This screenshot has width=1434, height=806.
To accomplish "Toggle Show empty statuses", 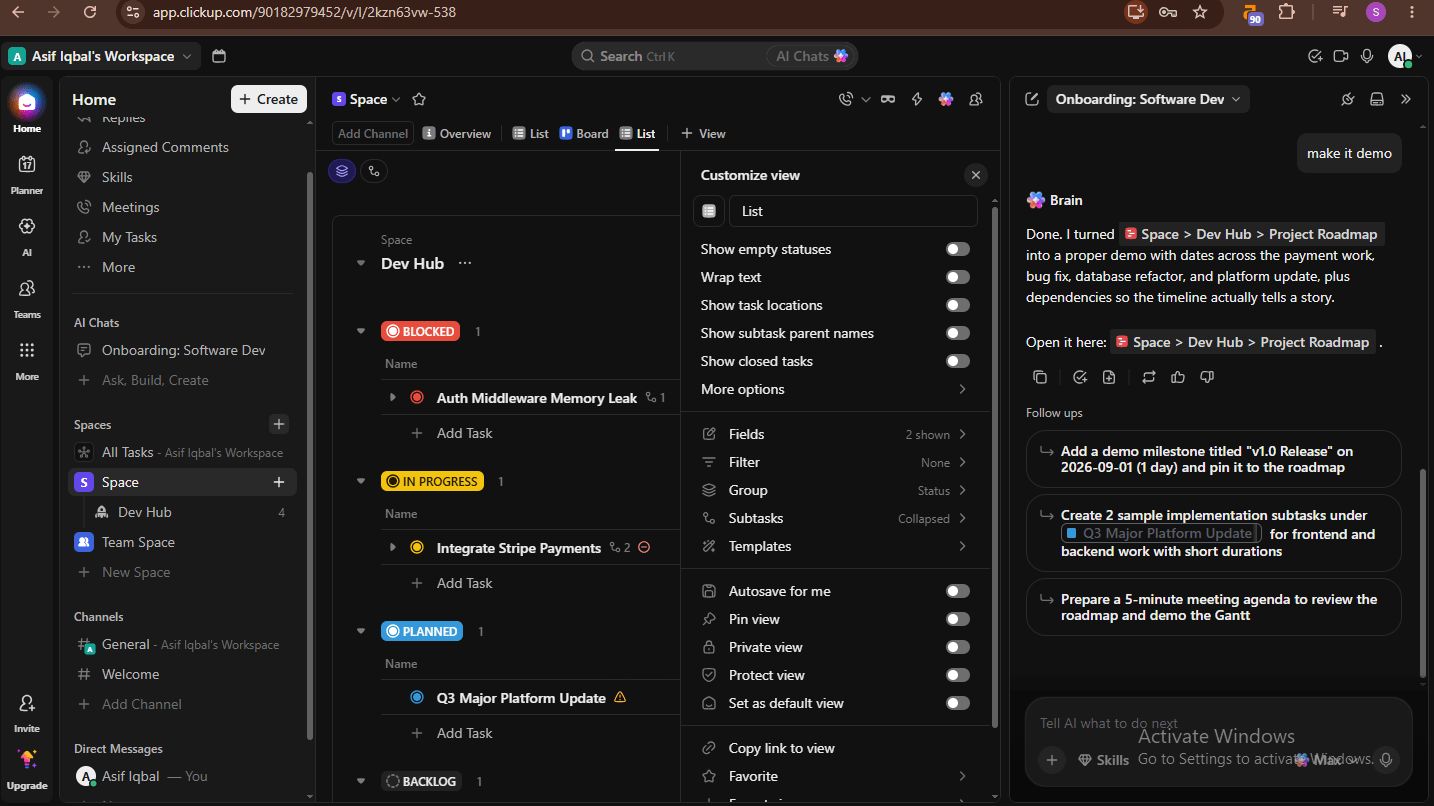I will pyautogui.click(x=958, y=249).
